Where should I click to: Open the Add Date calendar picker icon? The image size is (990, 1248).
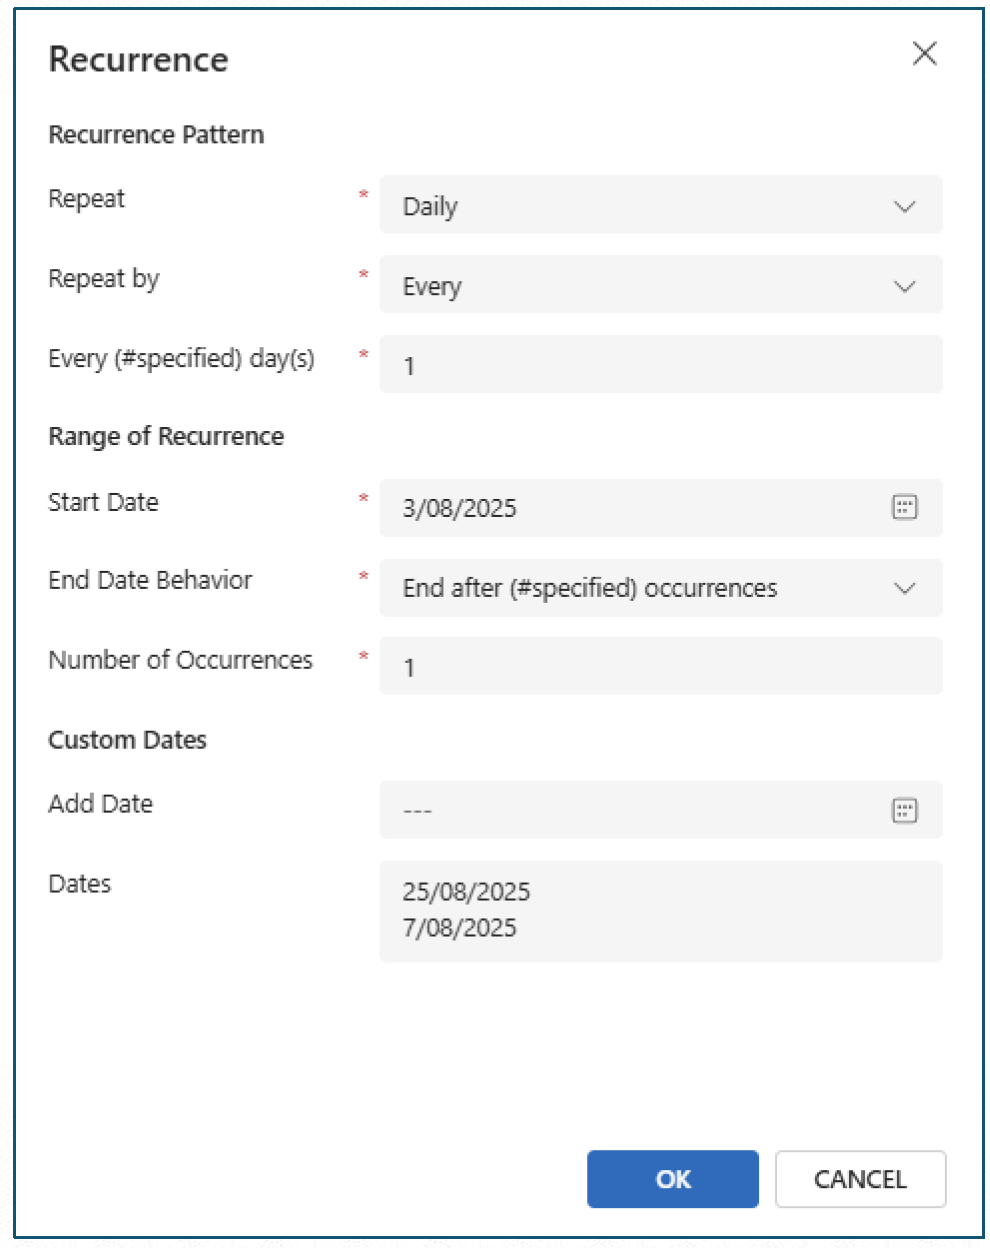coord(904,810)
